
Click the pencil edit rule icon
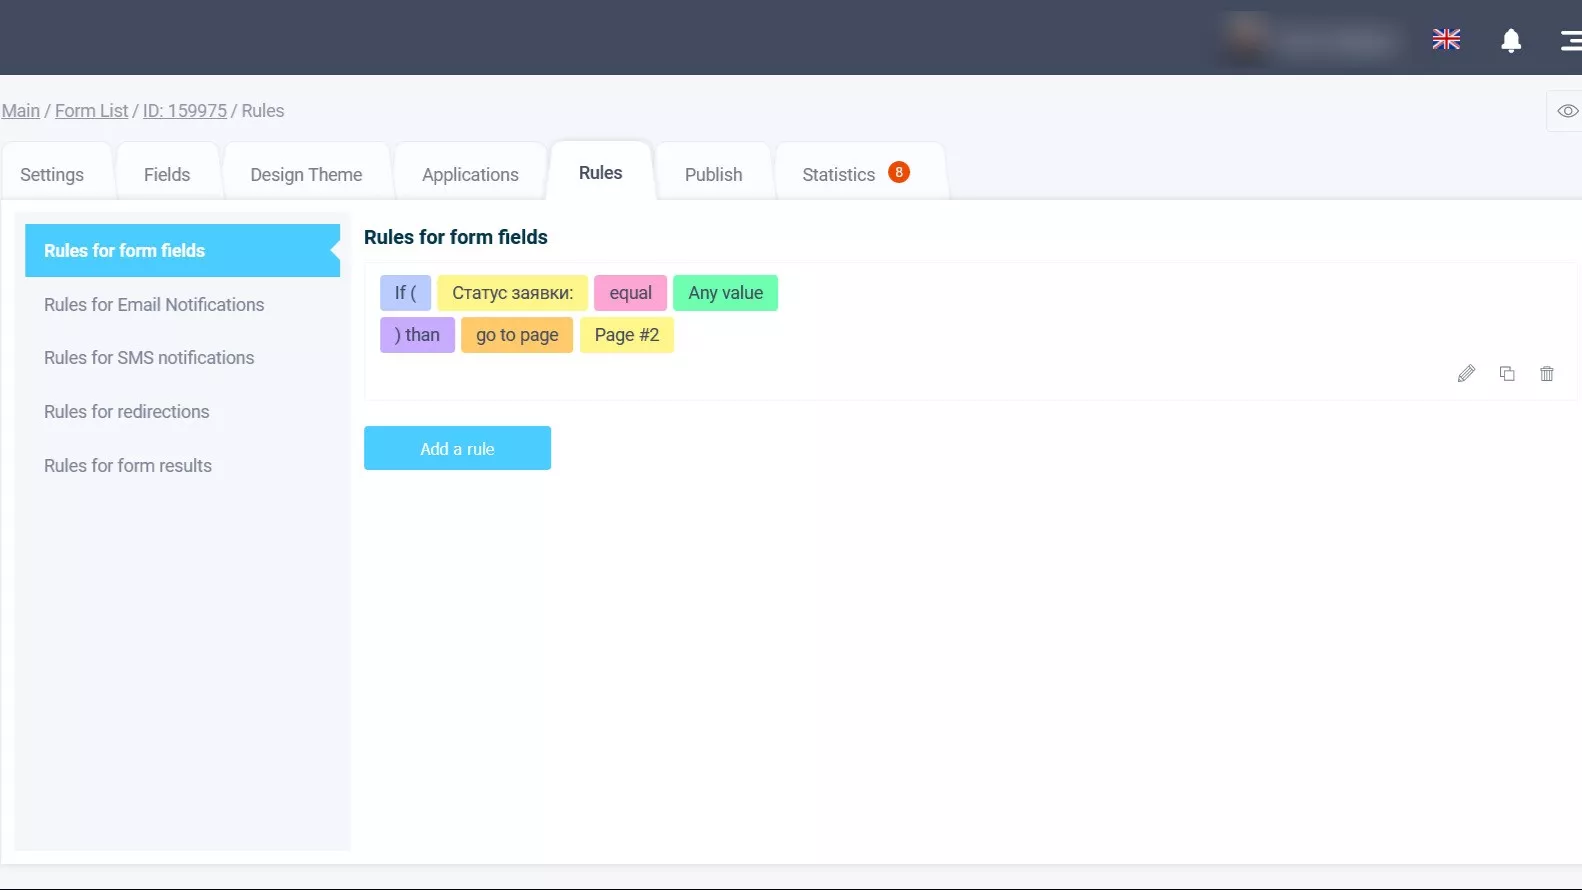coord(1466,374)
